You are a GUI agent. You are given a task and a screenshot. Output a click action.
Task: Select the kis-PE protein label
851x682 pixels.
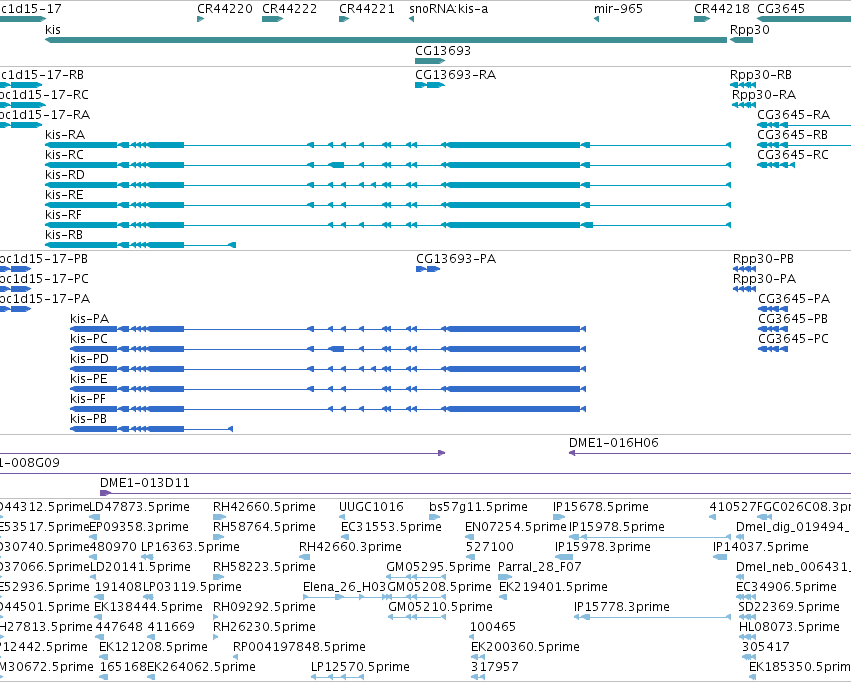click(89, 378)
